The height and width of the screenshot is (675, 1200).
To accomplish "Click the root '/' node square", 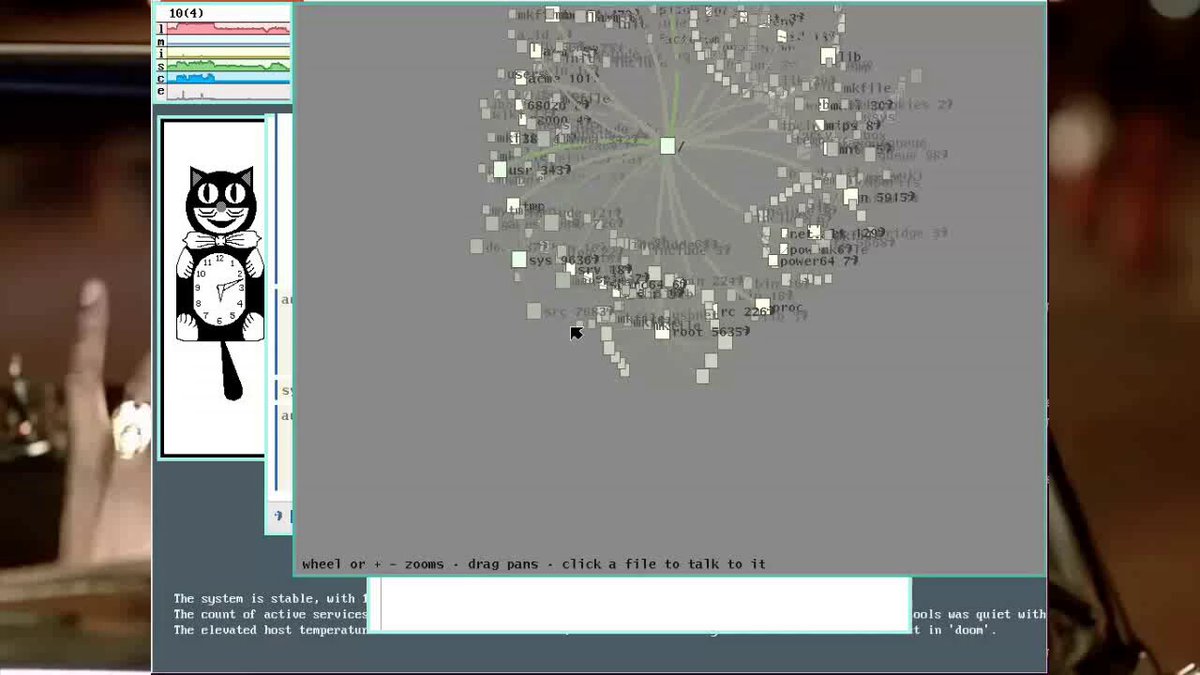I will click(667, 146).
